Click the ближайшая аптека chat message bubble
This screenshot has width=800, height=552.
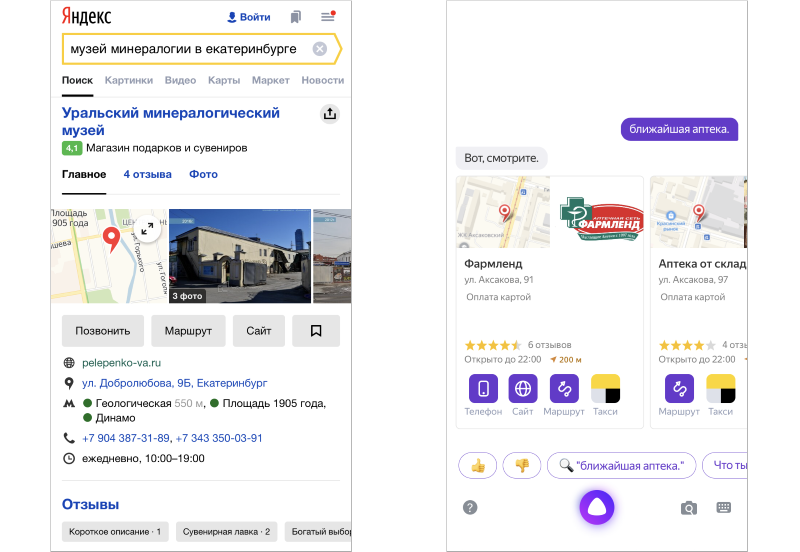tap(679, 130)
